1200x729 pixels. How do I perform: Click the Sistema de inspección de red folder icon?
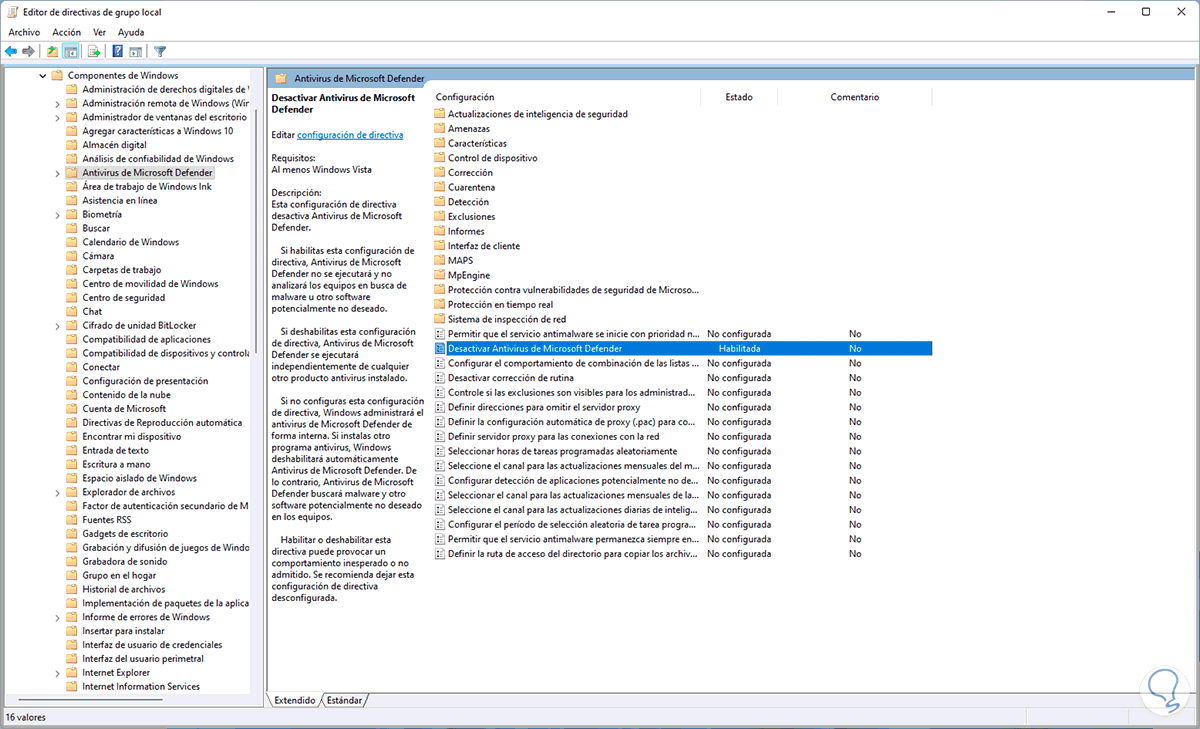[x=440, y=319]
